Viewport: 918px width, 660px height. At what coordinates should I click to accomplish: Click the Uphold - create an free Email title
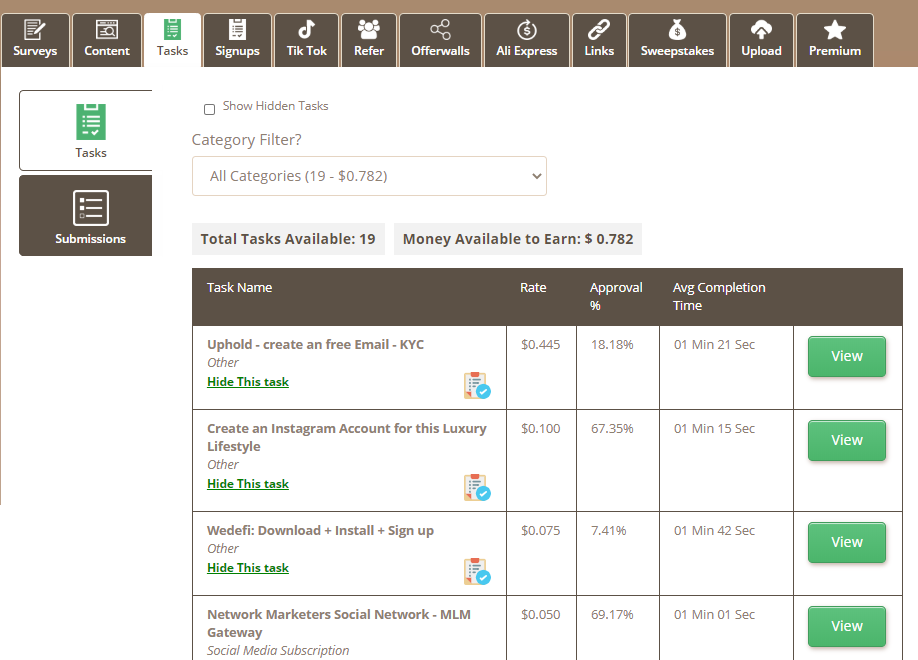click(x=316, y=344)
